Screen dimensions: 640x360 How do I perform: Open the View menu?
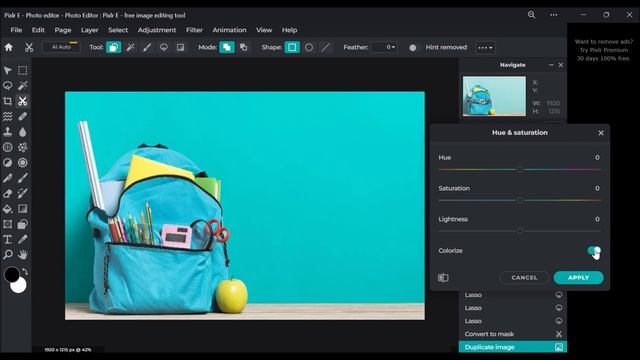coord(264,30)
